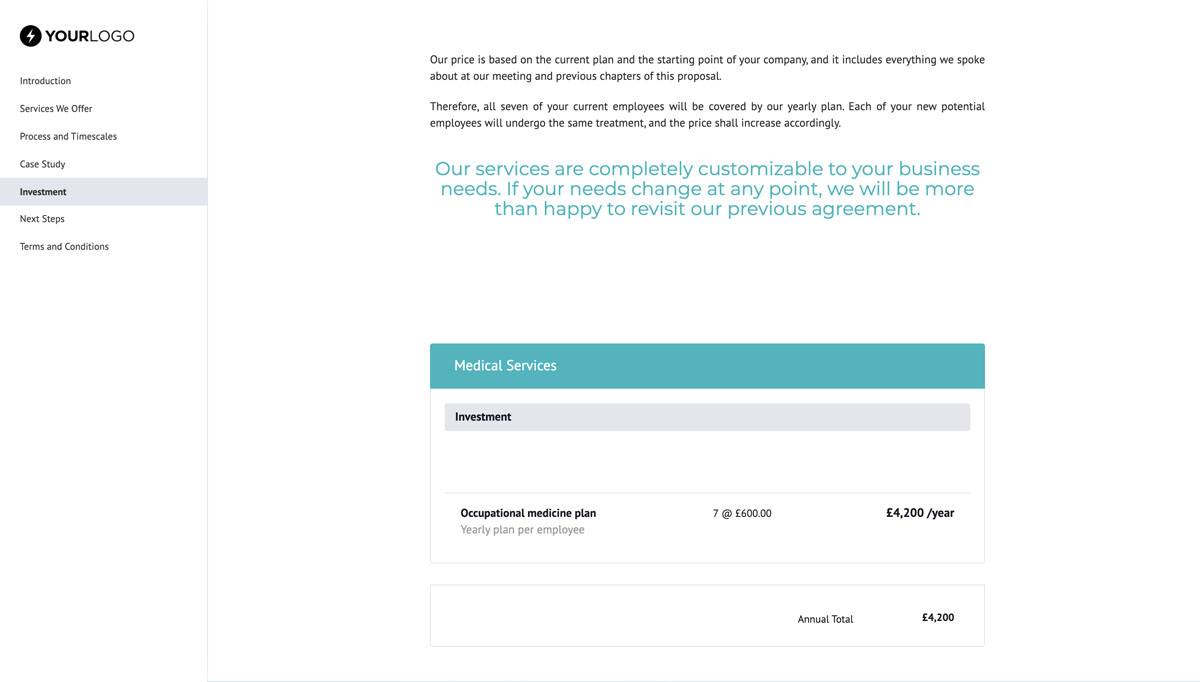Open Process and Timescales chapter
The height and width of the screenshot is (682, 1200).
coord(67,136)
